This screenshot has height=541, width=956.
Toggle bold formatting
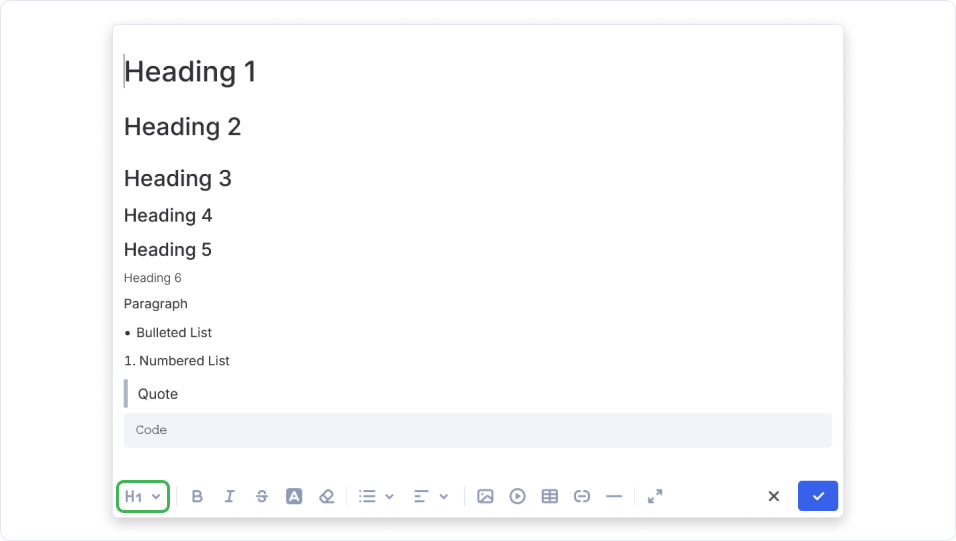click(x=197, y=496)
